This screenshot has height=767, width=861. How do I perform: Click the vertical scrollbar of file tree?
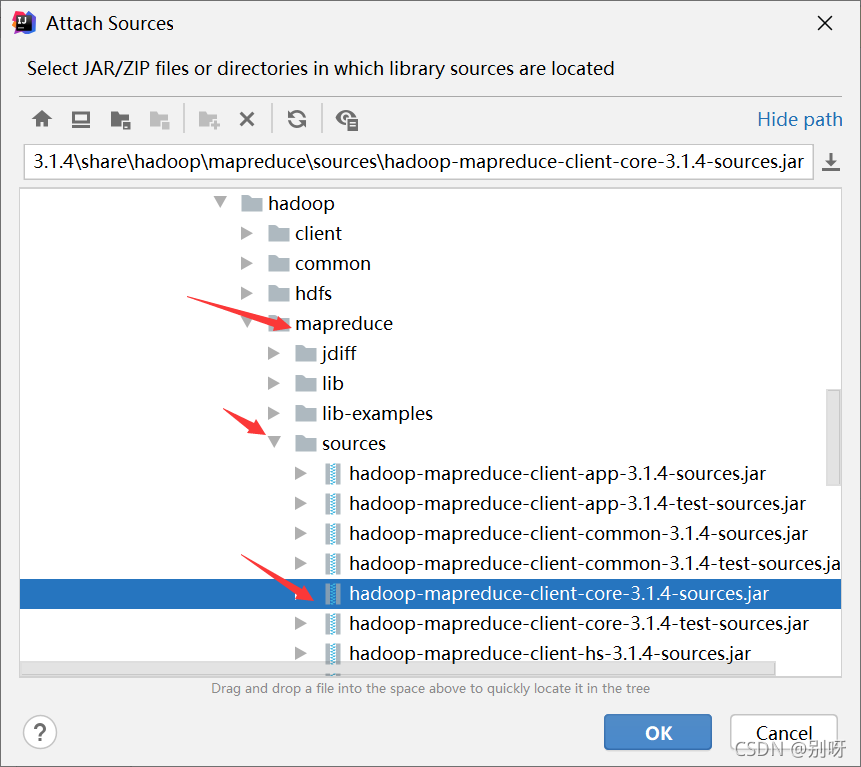click(x=833, y=438)
